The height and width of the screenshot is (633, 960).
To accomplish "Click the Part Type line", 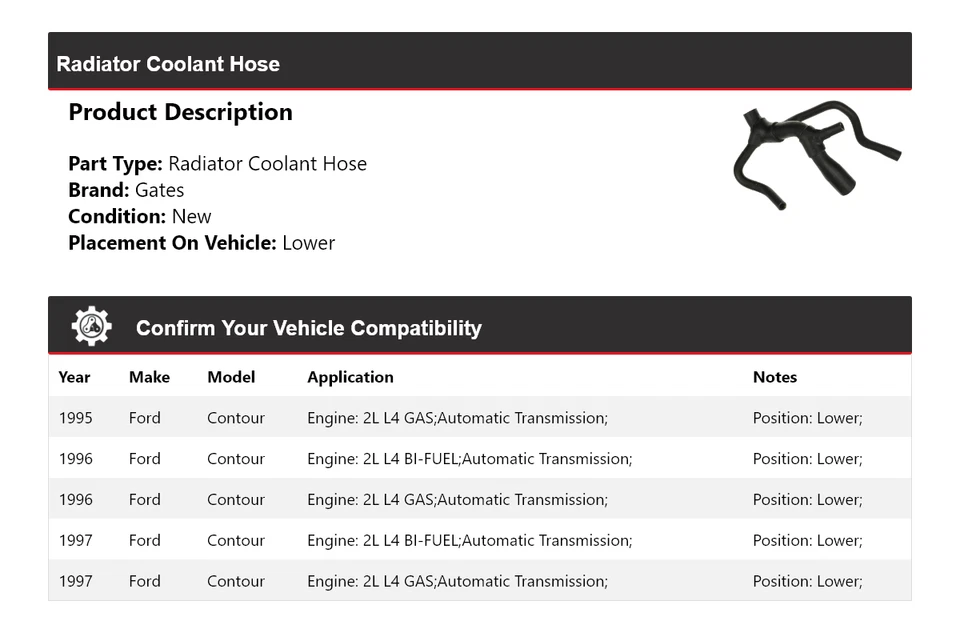I will pos(217,164).
